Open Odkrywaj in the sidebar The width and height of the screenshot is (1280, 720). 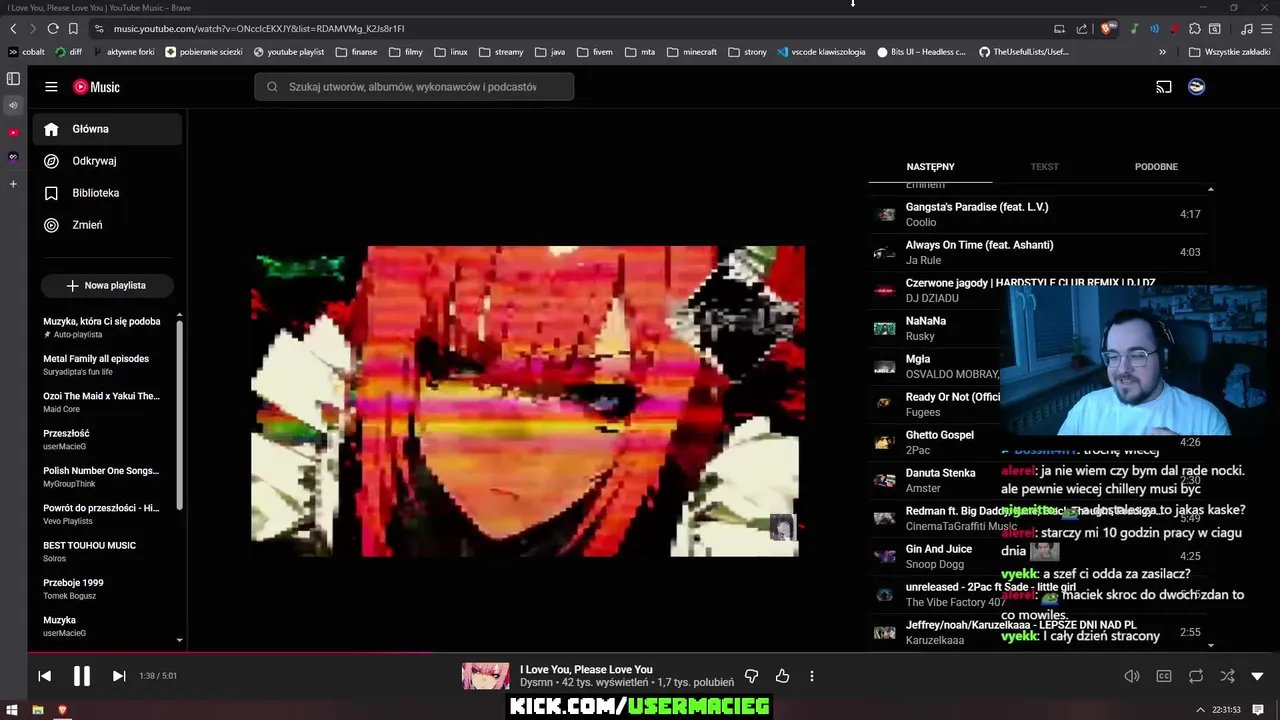pos(107,161)
